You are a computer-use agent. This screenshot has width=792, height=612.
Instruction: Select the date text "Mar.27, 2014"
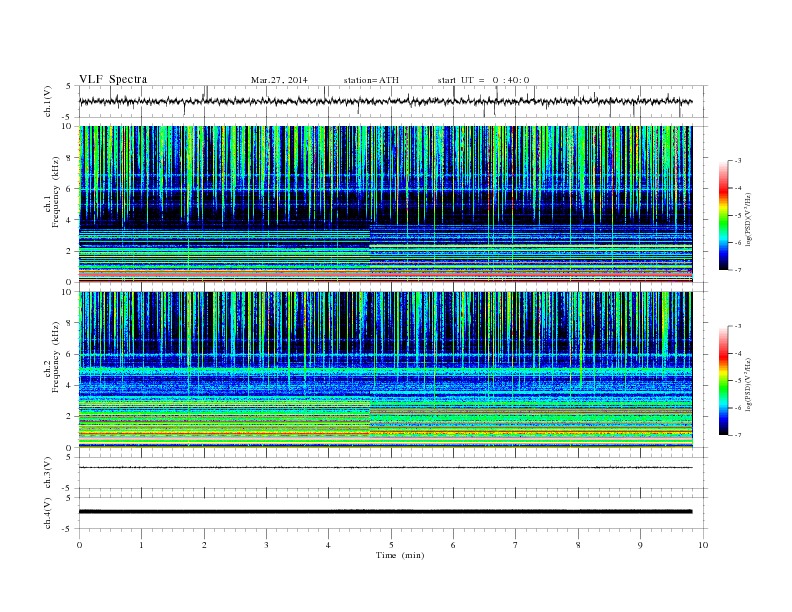279,80
